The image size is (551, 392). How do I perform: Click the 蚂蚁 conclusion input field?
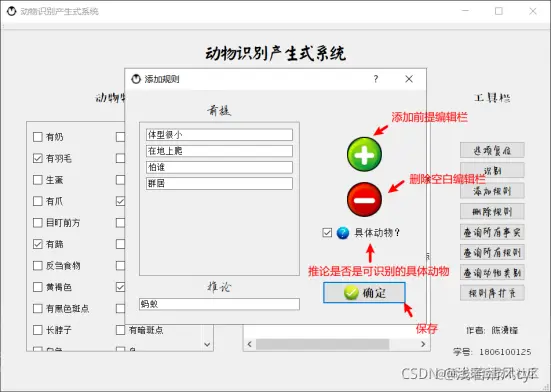219,304
